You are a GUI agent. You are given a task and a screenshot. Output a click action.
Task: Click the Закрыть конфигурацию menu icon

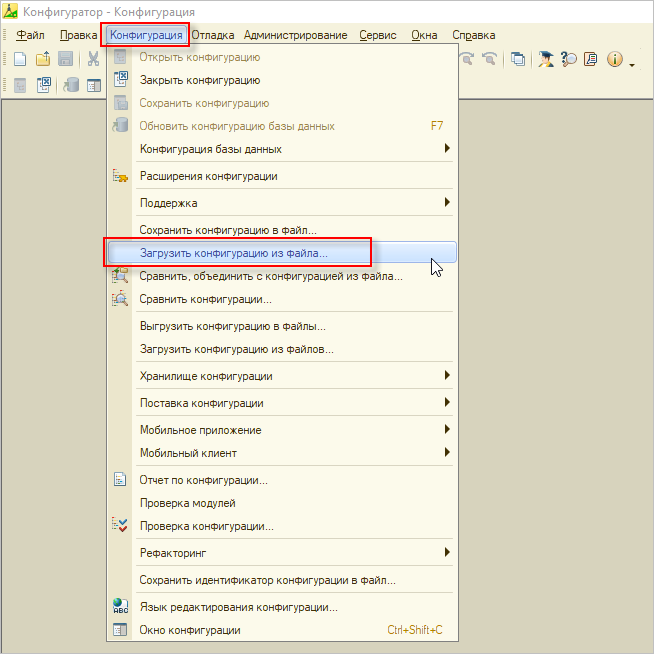(121, 80)
